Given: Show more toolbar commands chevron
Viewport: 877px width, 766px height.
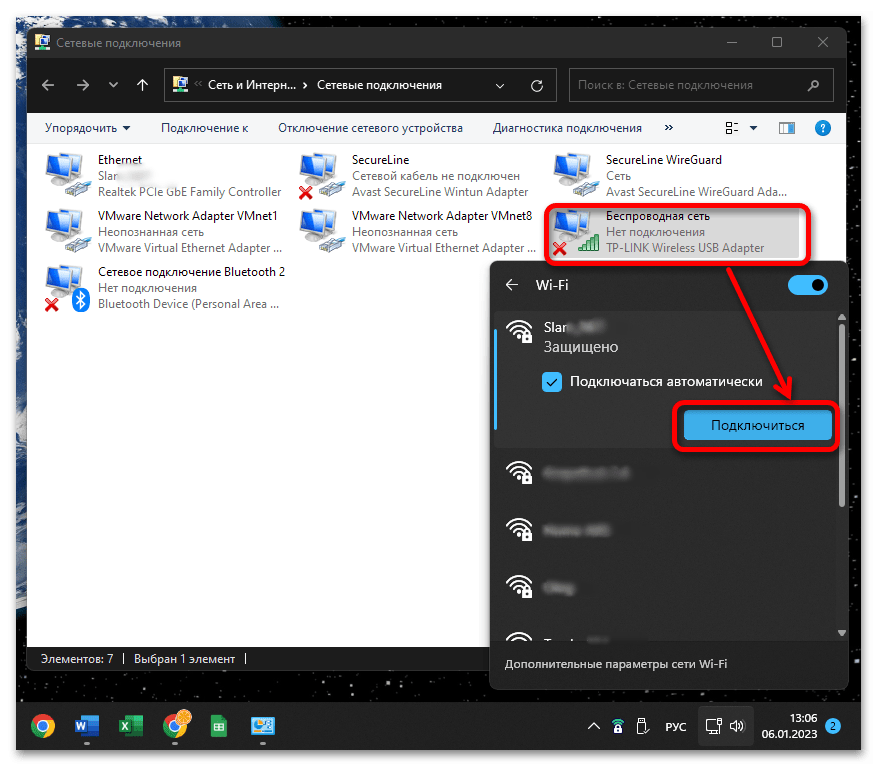Looking at the screenshot, I should (x=669, y=127).
